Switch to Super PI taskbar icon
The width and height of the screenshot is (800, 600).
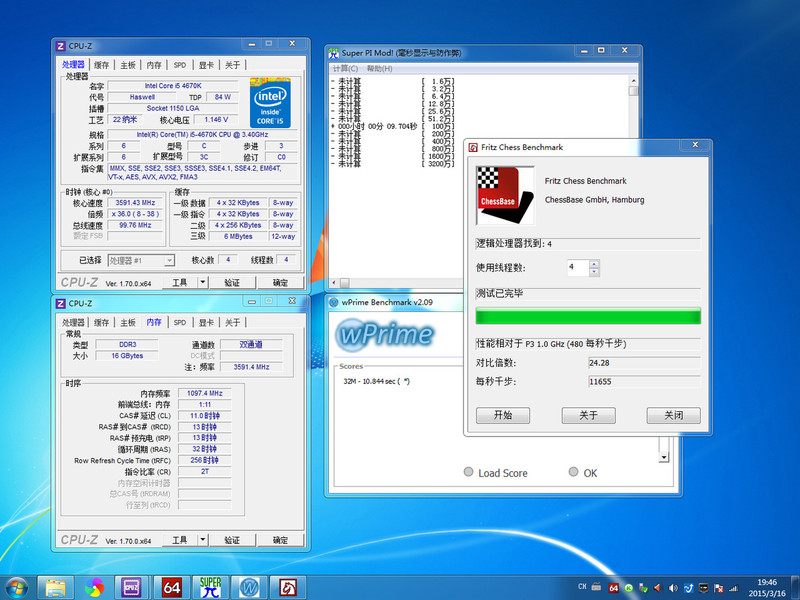click(x=210, y=585)
